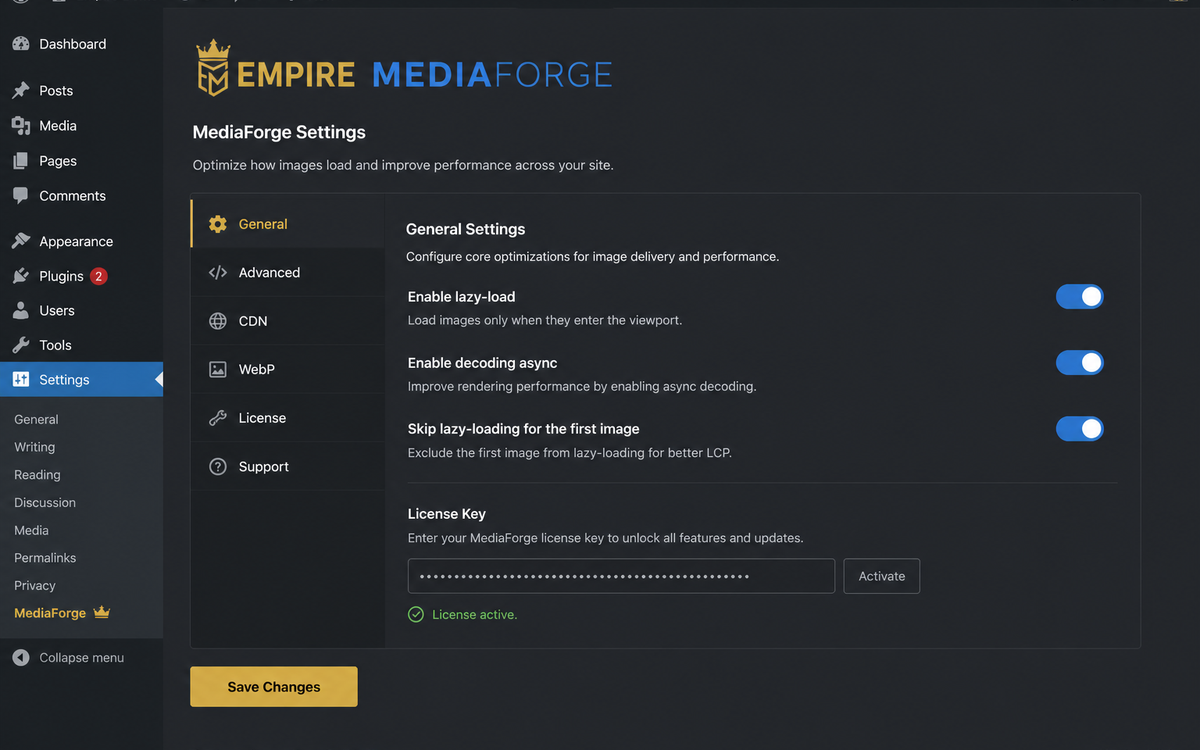
Task: Click the Activate license button
Action: point(882,576)
